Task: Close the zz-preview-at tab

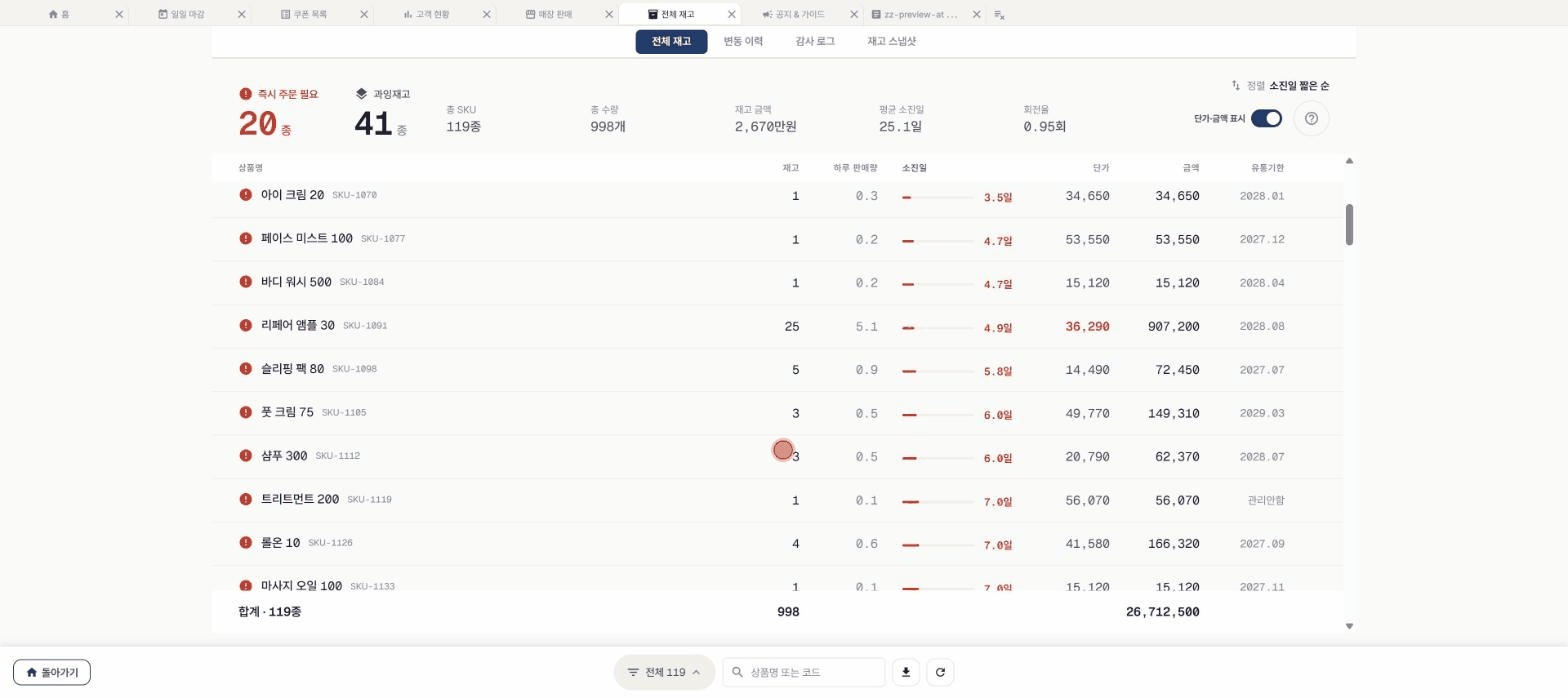Action: 976,14
